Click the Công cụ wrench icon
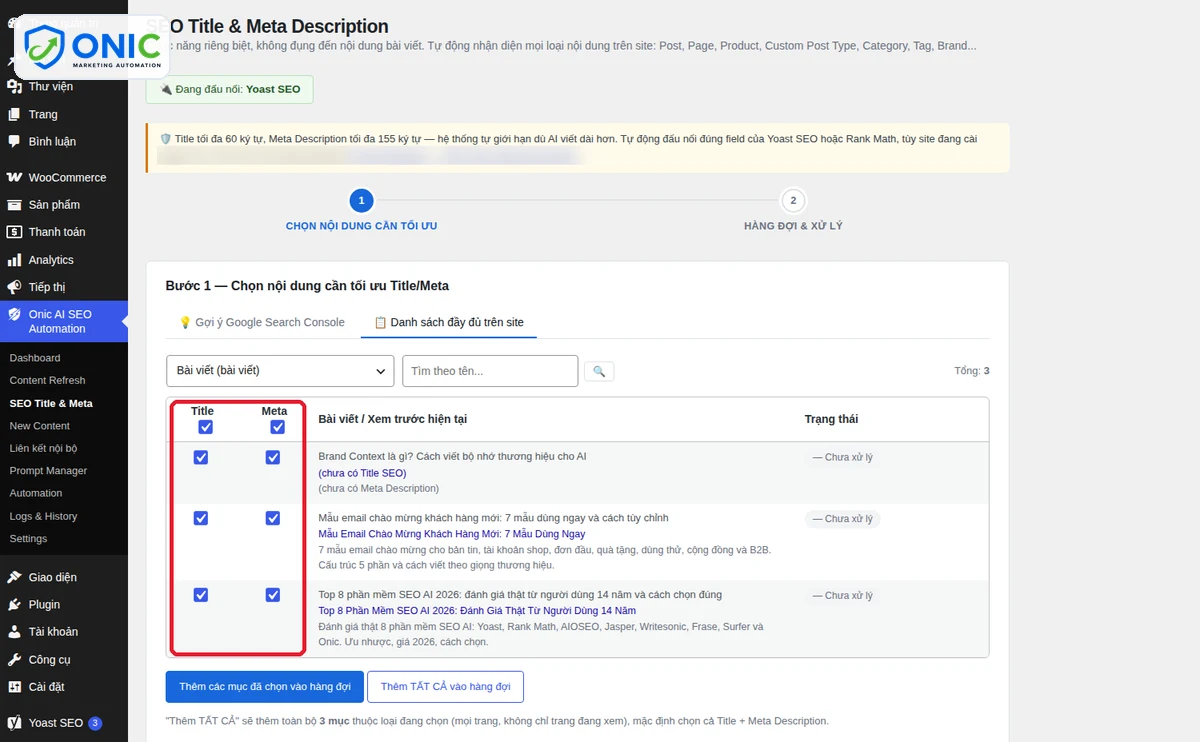This screenshot has height=742, width=1200. (14, 660)
